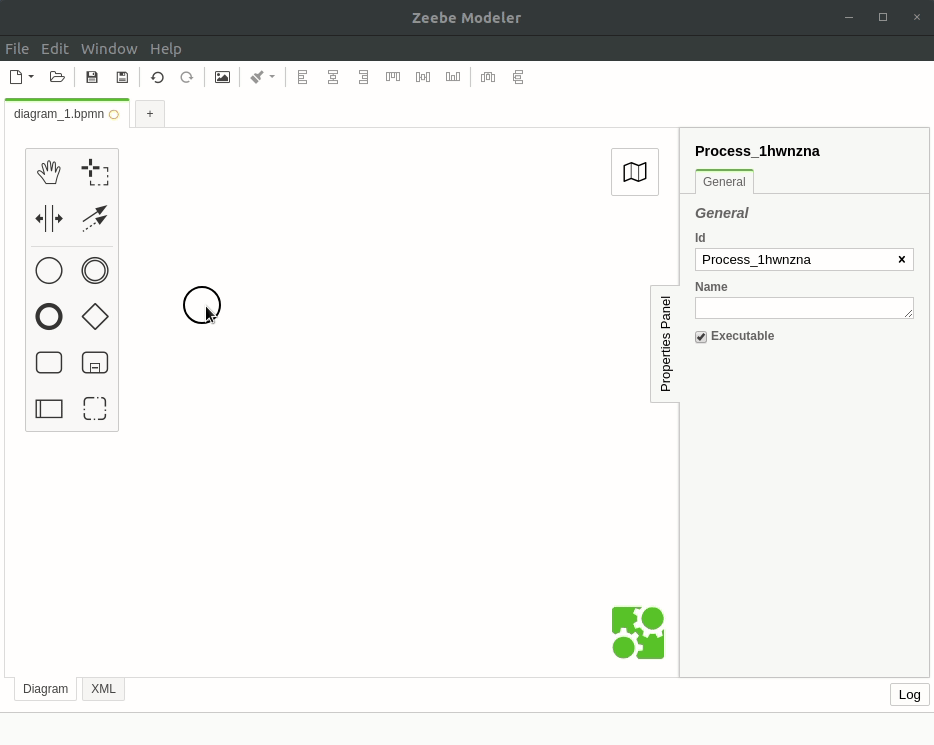
Task: Redo the last undone action
Action: [x=186, y=77]
